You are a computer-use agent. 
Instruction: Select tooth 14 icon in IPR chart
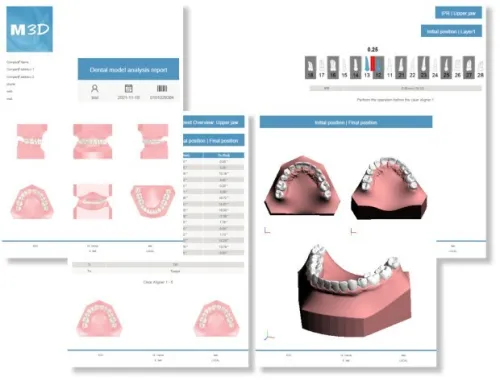click(356, 67)
